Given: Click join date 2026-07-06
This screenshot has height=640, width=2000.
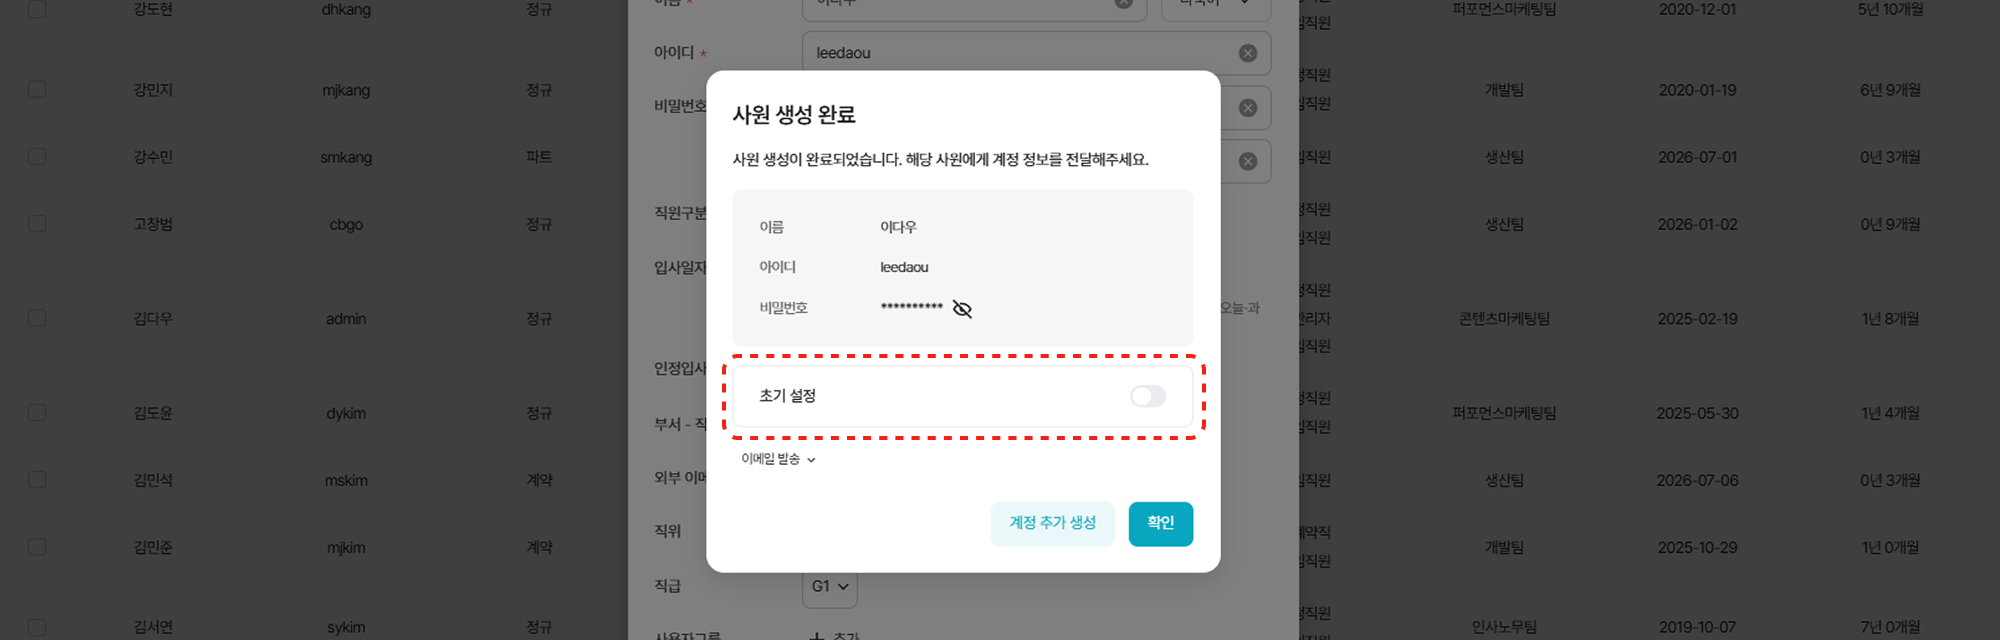Looking at the screenshot, I should 1697,480.
